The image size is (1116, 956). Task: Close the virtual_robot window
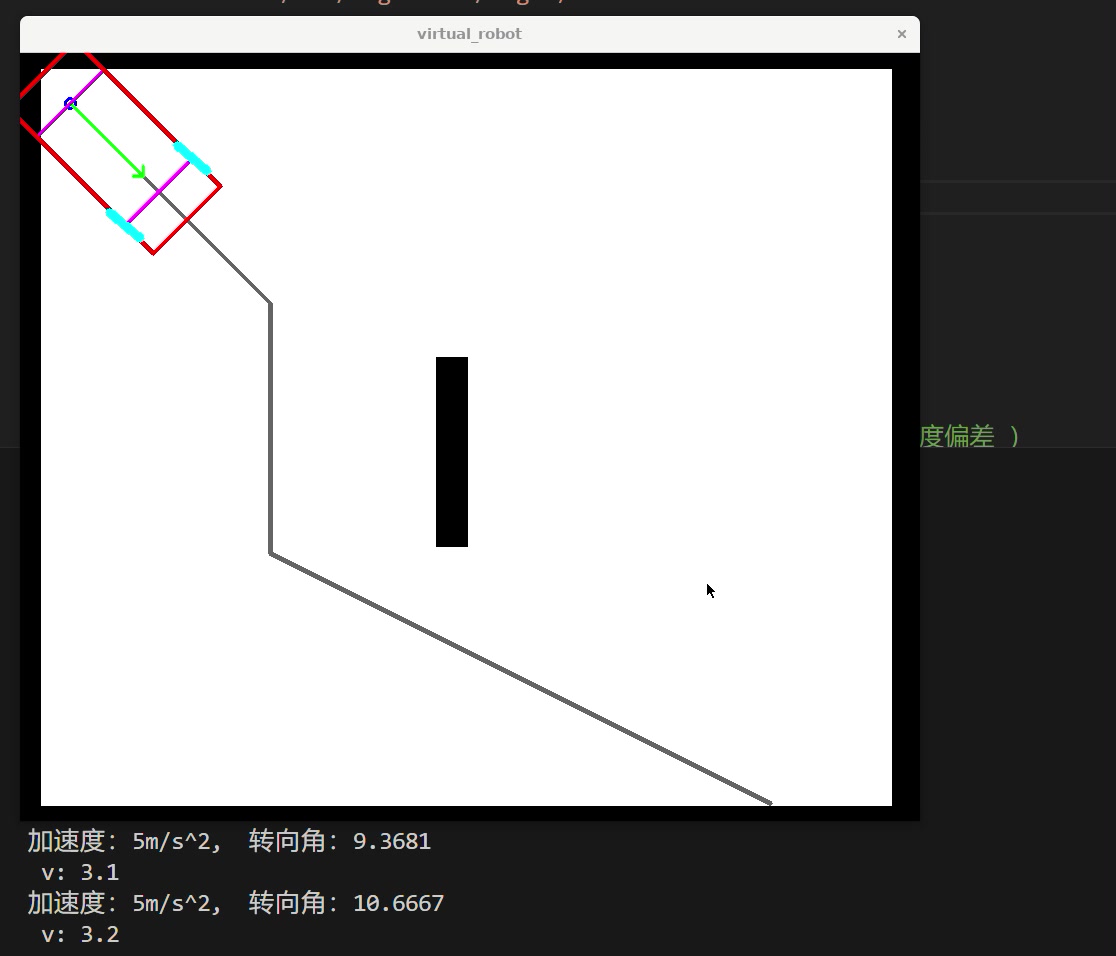pos(901,34)
